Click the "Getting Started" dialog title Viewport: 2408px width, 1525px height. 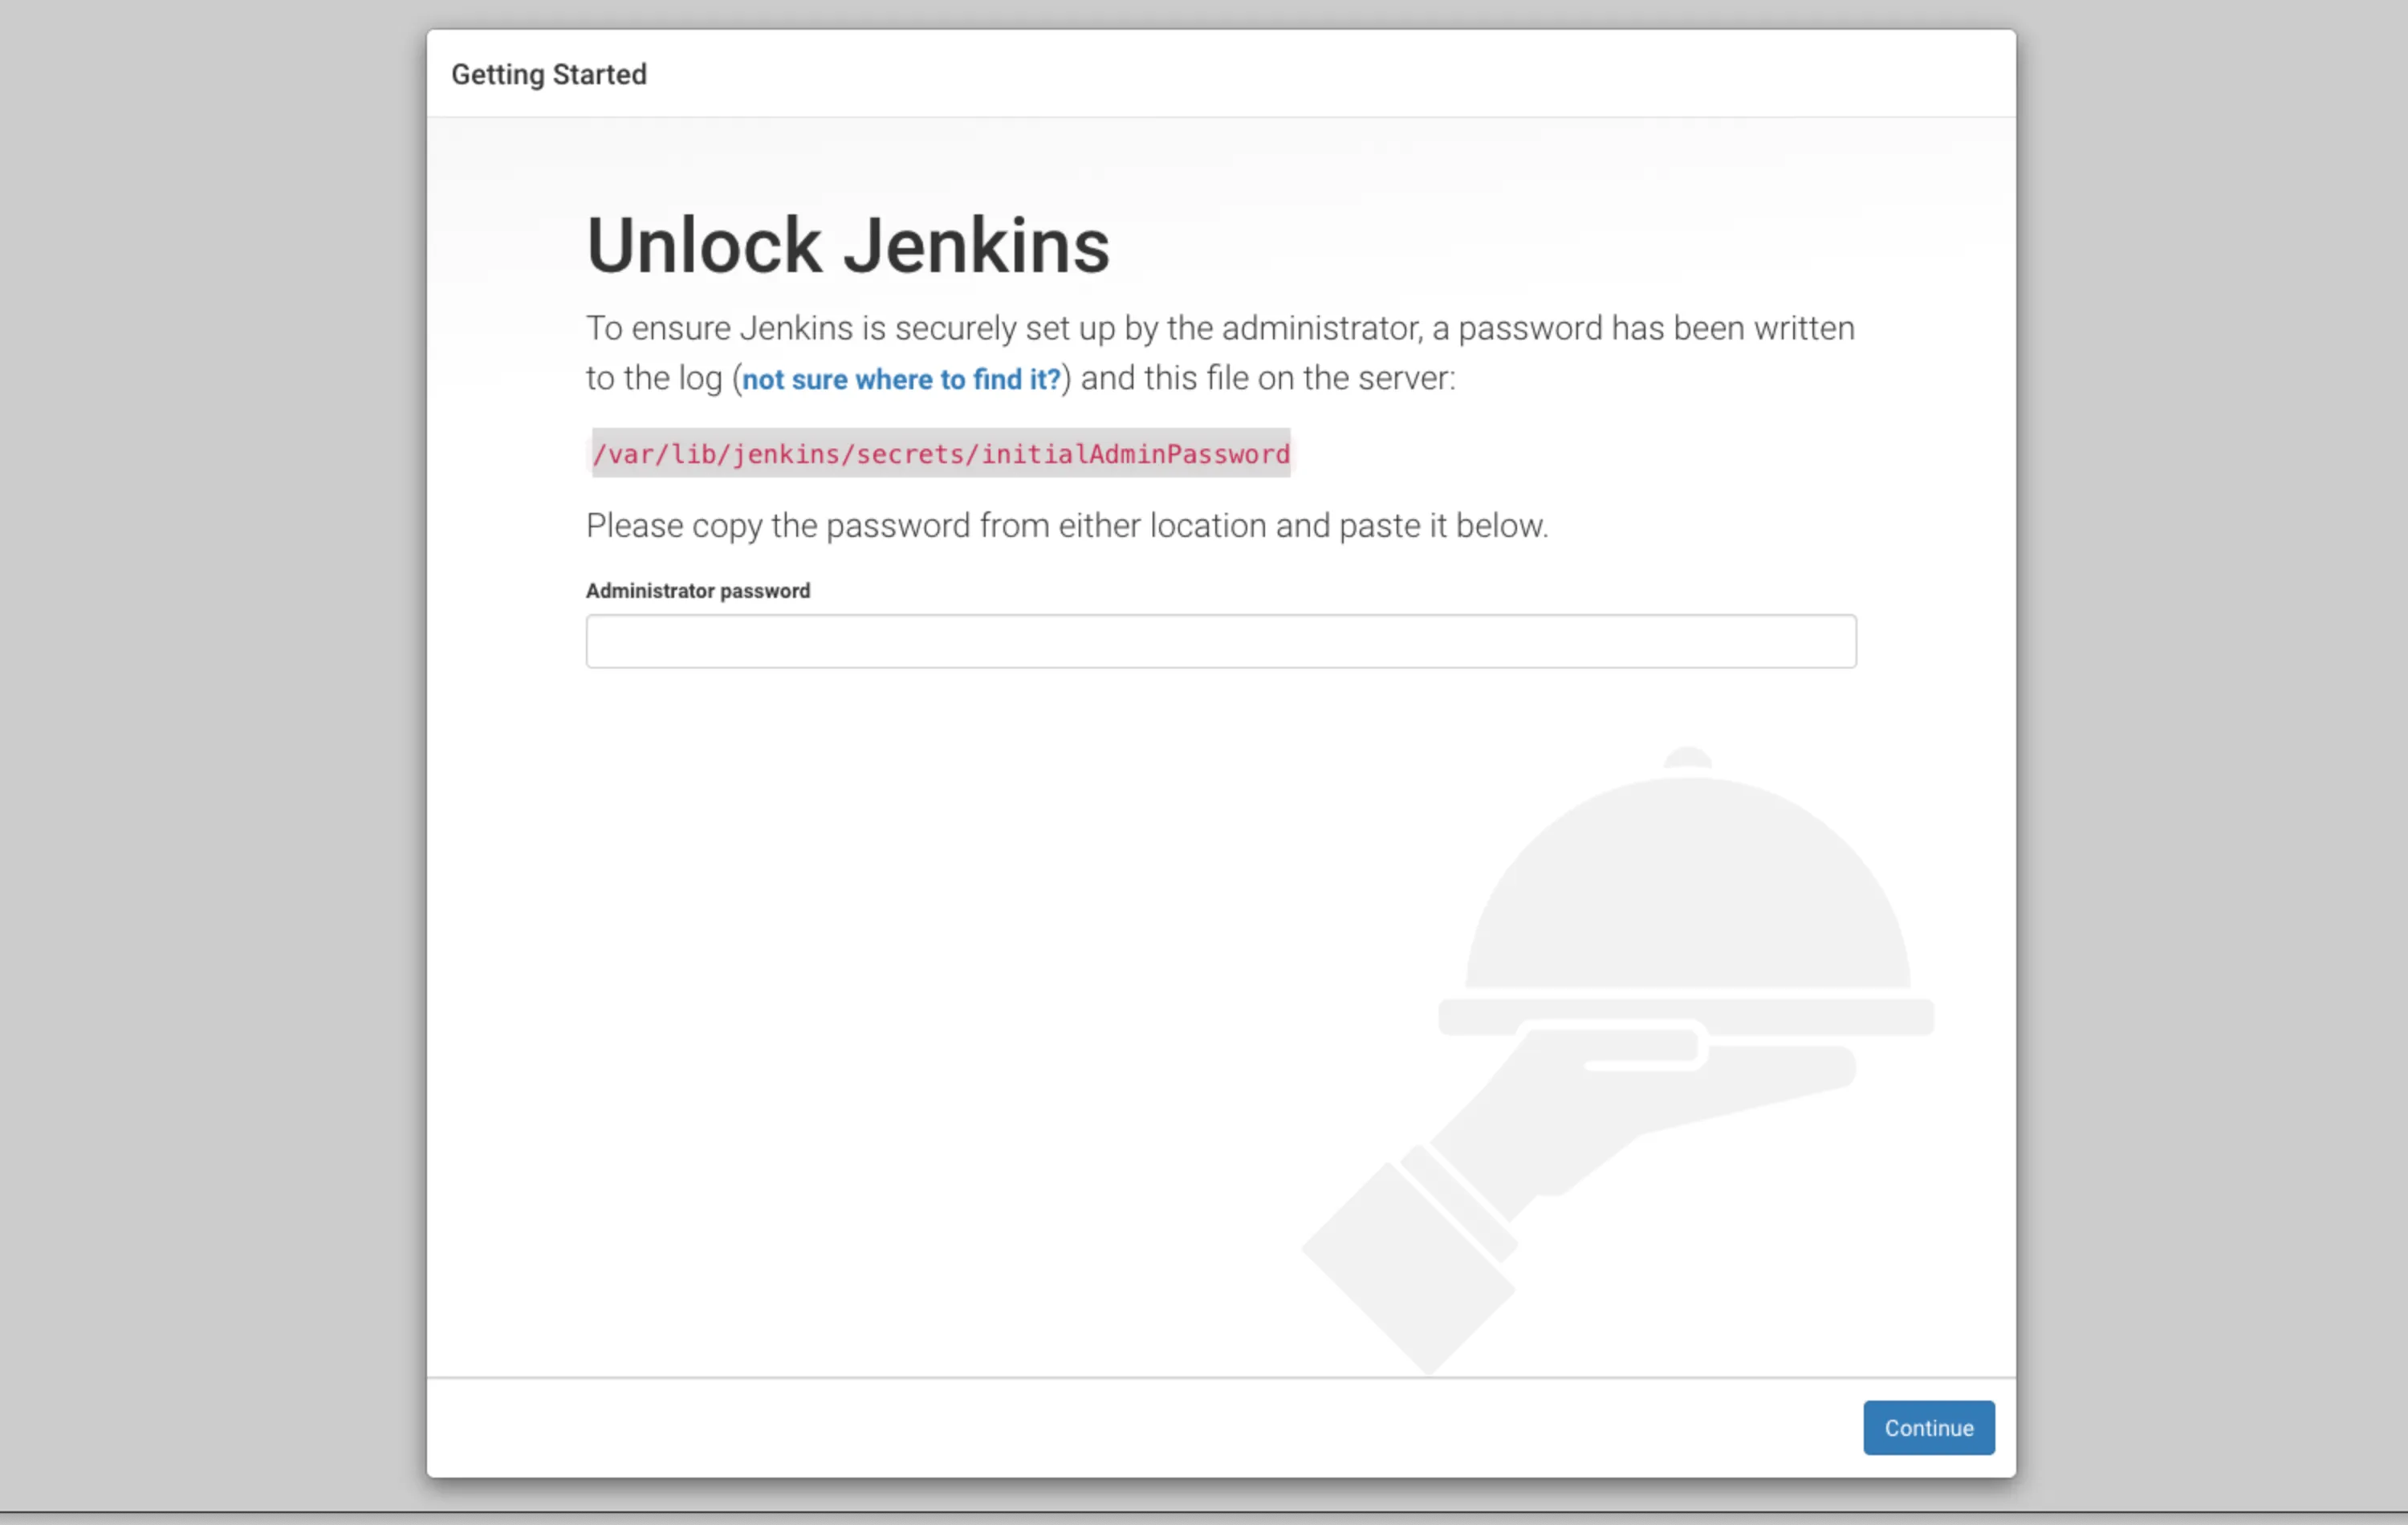(x=548, y=74)
